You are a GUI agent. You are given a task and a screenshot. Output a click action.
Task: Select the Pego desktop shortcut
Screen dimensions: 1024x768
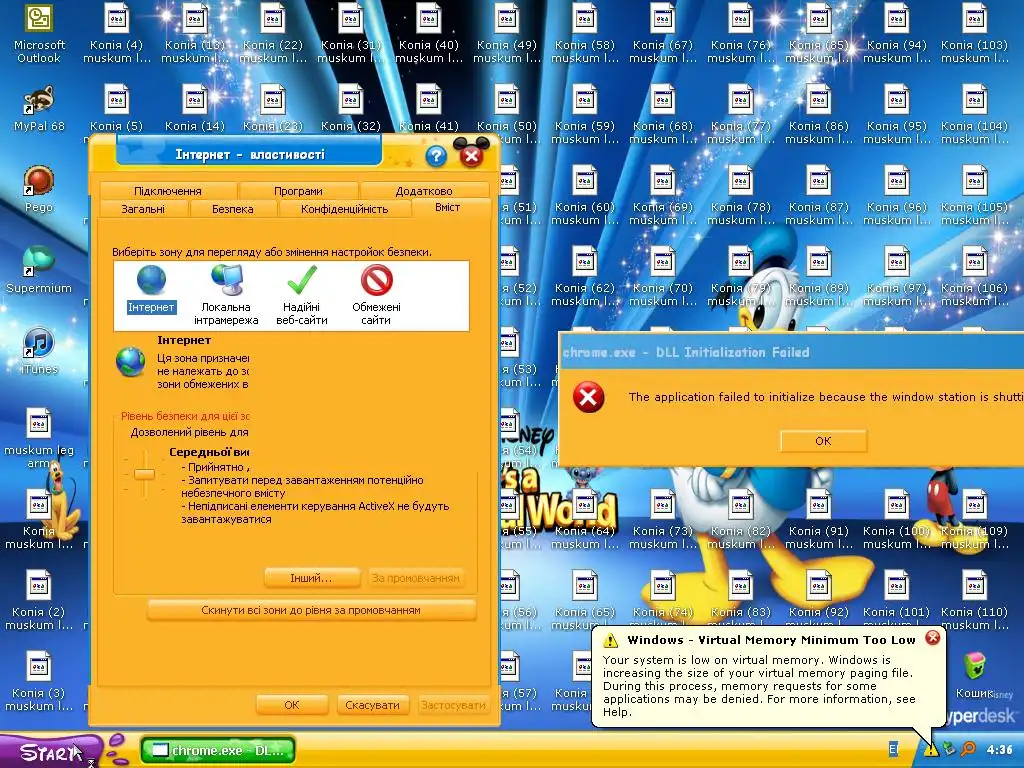point(39,181)
